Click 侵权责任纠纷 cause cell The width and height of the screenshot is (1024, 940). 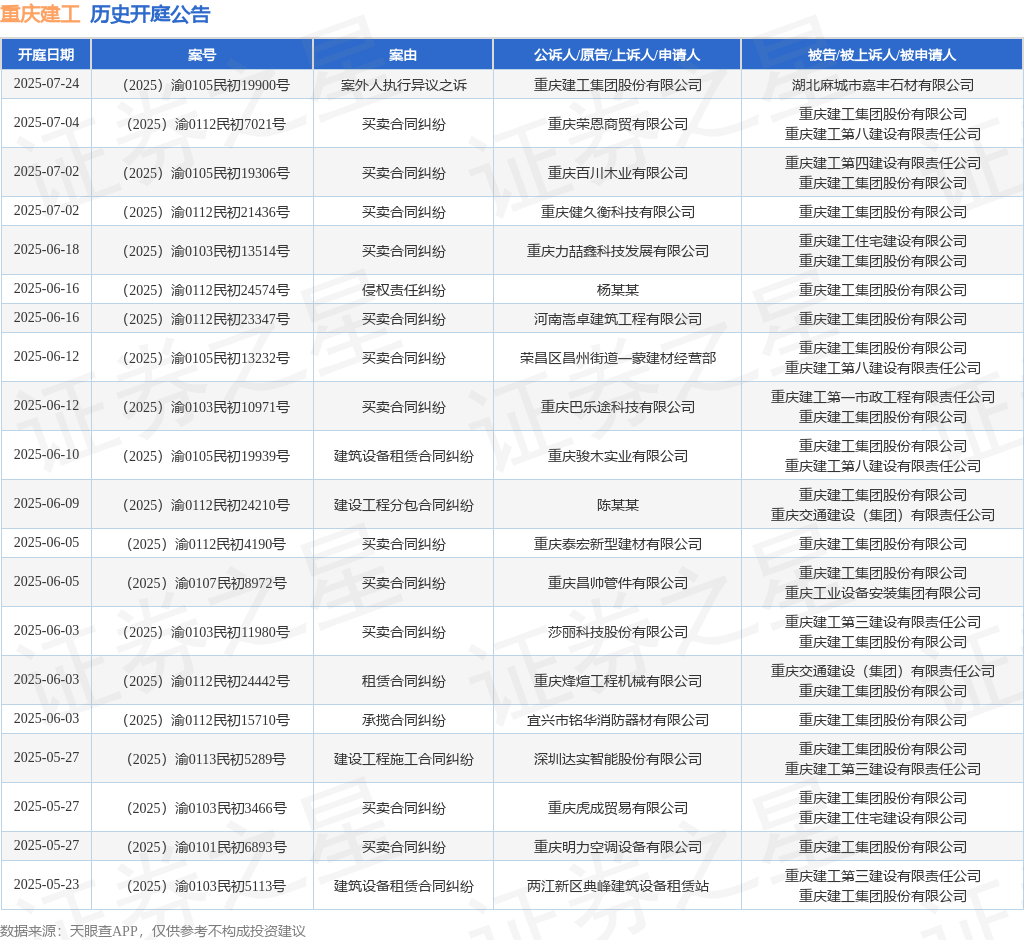click(404, 290)
